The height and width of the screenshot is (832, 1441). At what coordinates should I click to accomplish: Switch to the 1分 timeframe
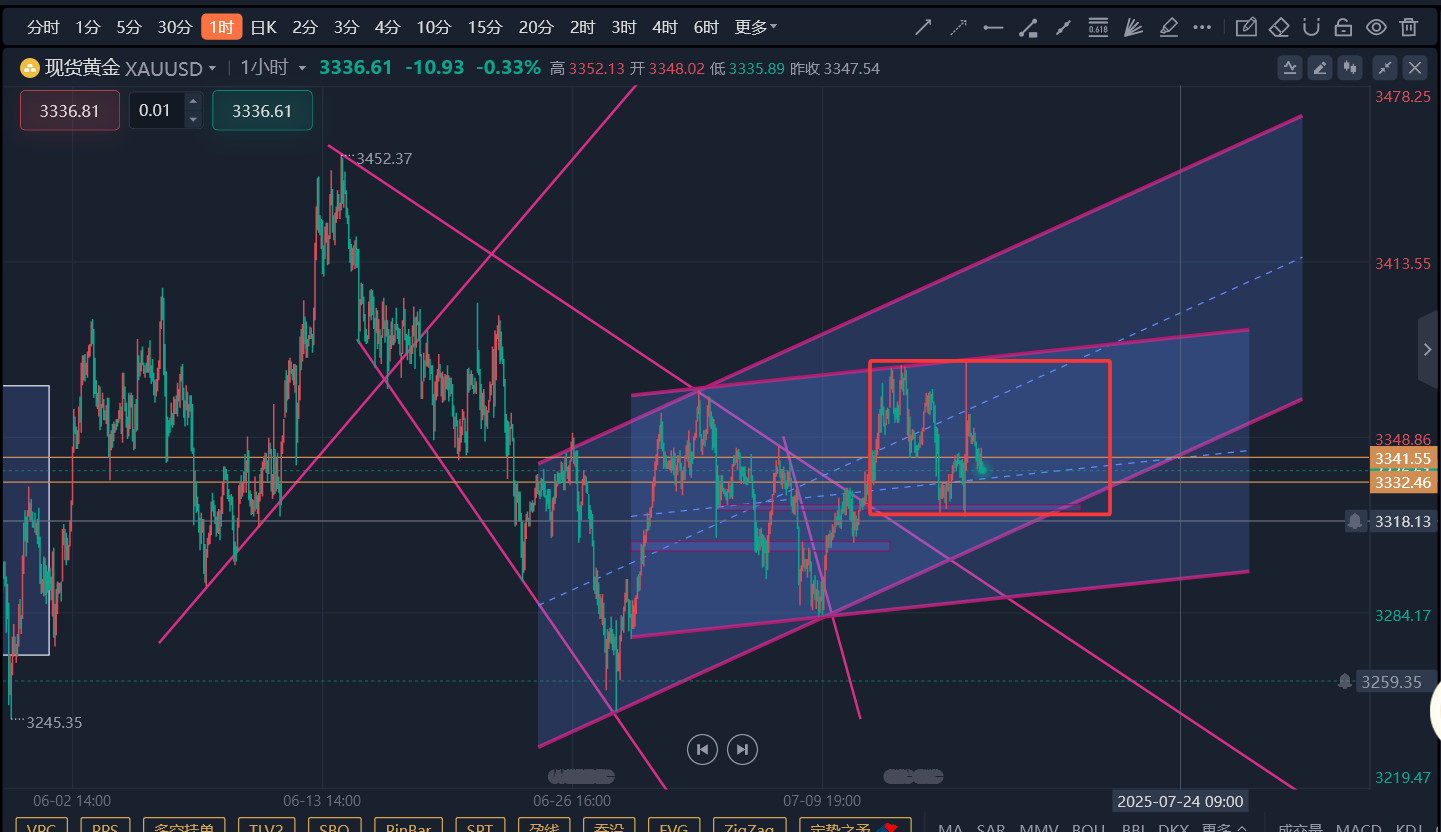point(88,27)
